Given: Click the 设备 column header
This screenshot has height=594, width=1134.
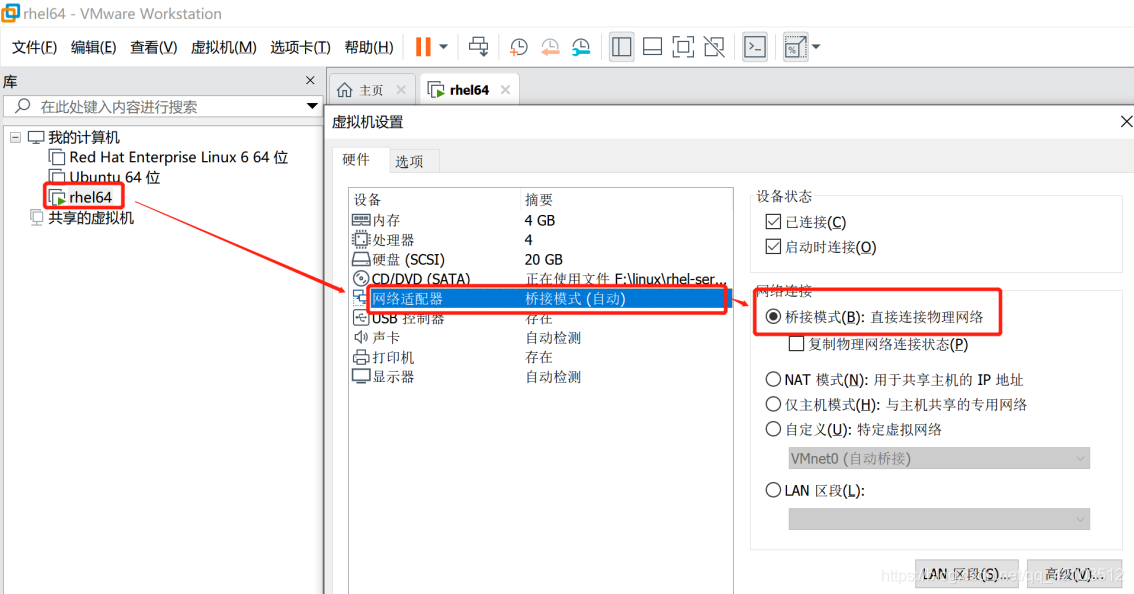Looking at the screenshot, I should pos(435,199).
